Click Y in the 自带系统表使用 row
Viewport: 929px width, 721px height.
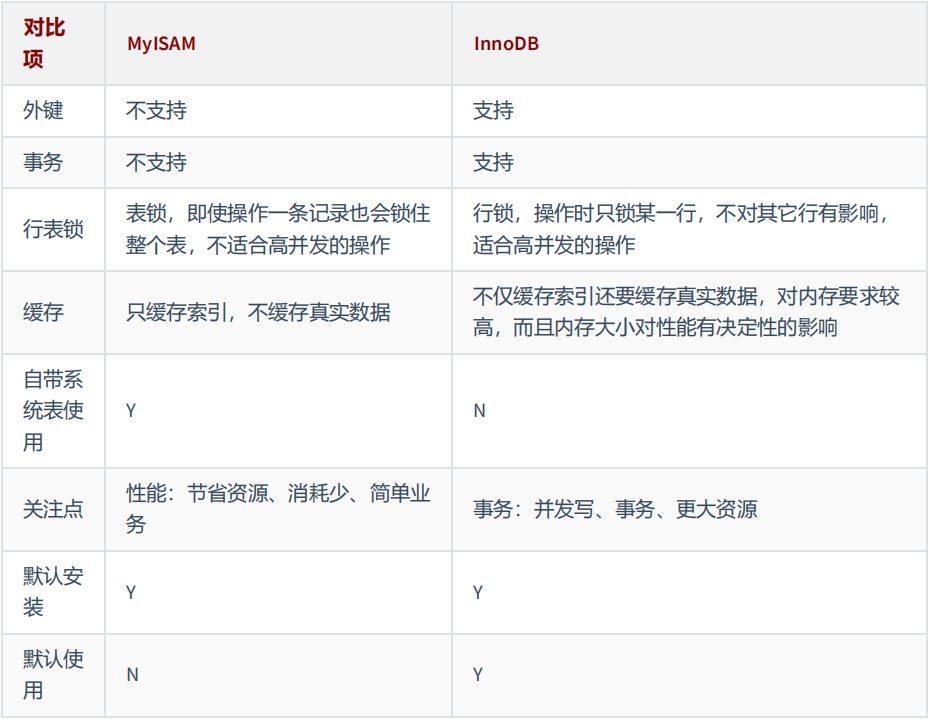click(131, 411)
